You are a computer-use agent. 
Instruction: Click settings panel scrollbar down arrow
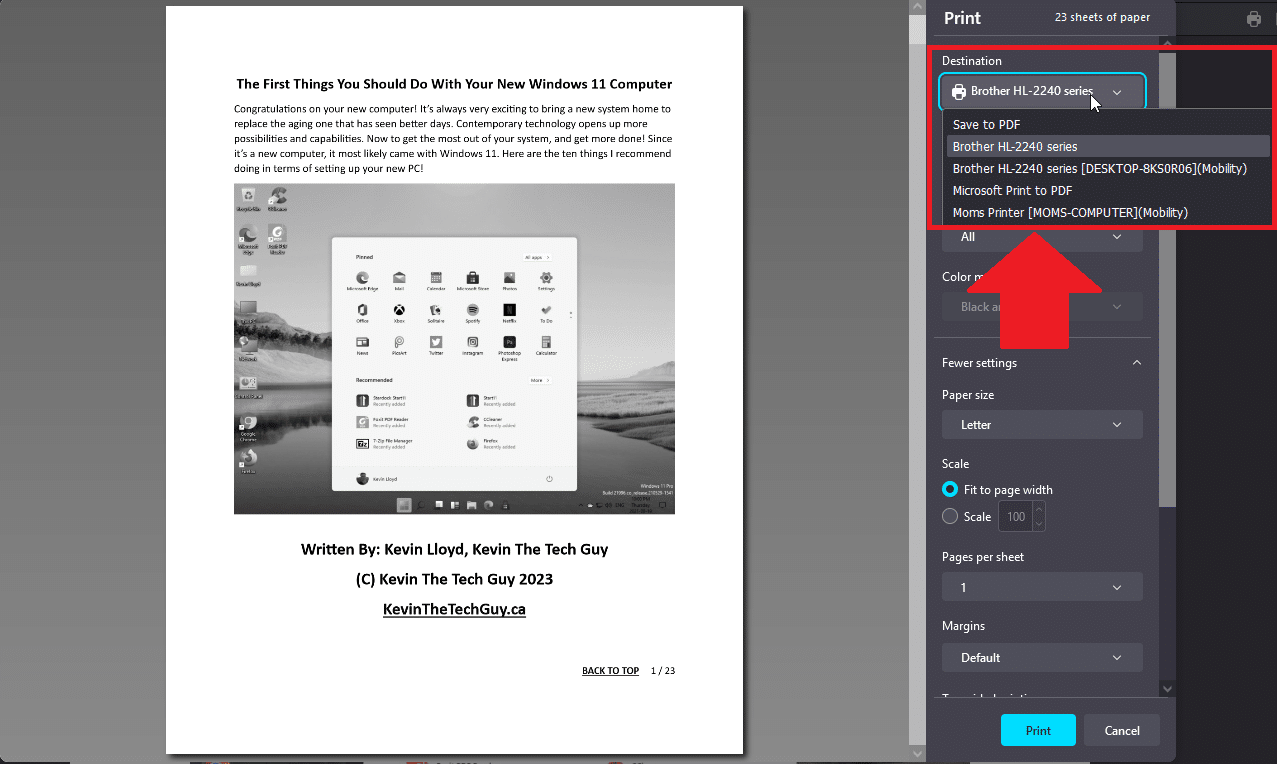[1167, 688]
